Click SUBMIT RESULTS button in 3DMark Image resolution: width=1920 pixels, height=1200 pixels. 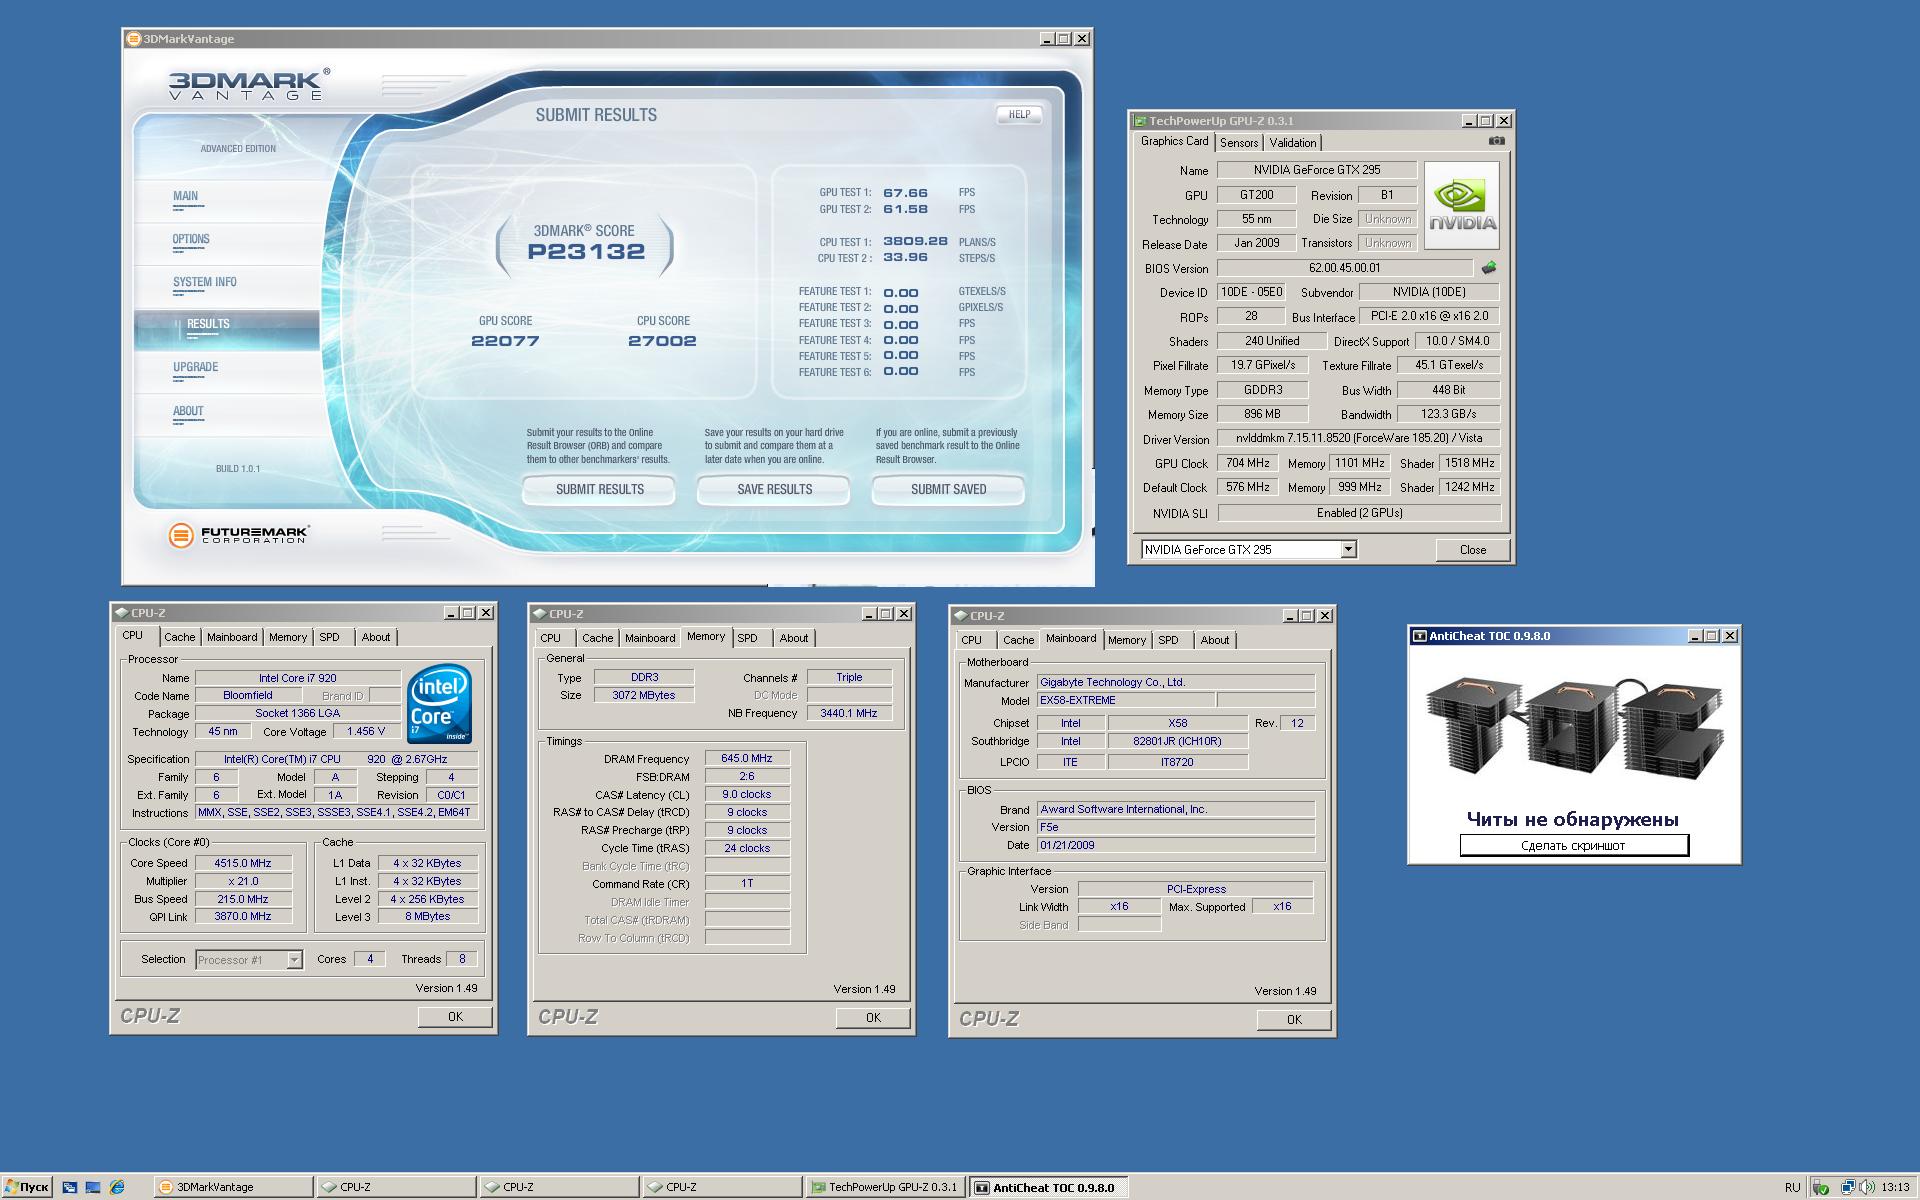(x=599, y=489)
